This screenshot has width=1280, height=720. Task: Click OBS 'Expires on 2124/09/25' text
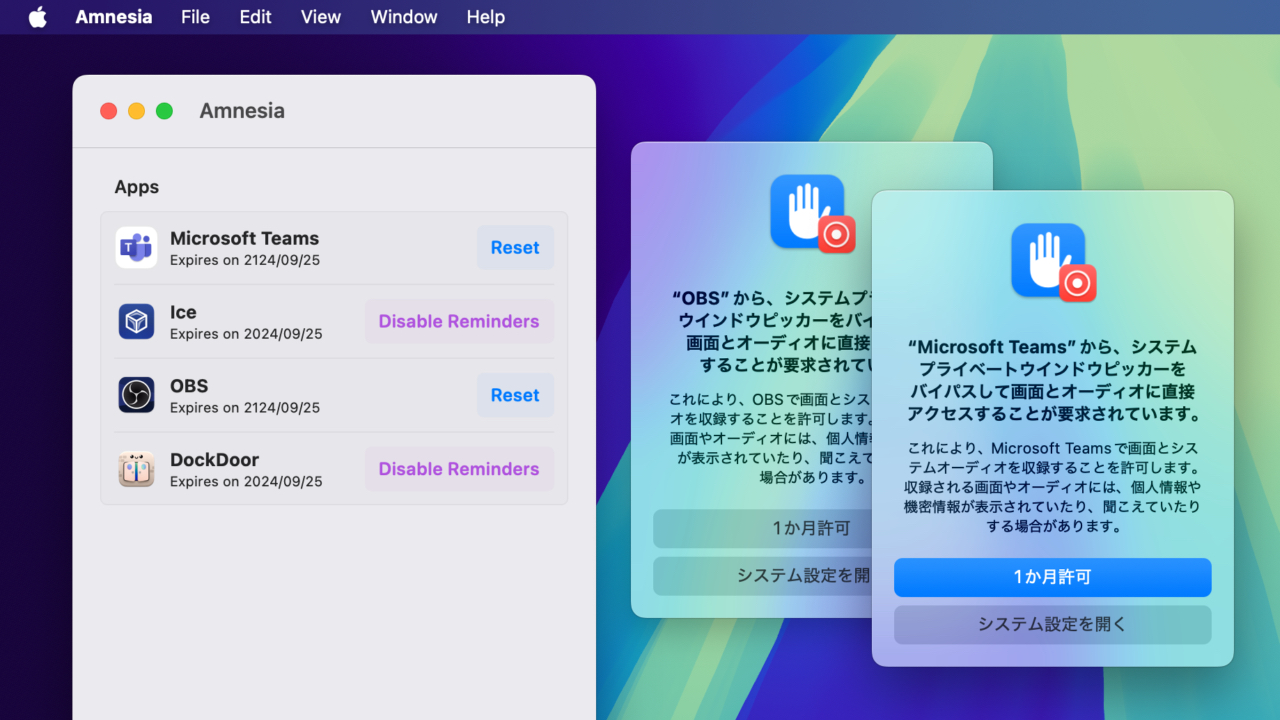click(245, 408)
